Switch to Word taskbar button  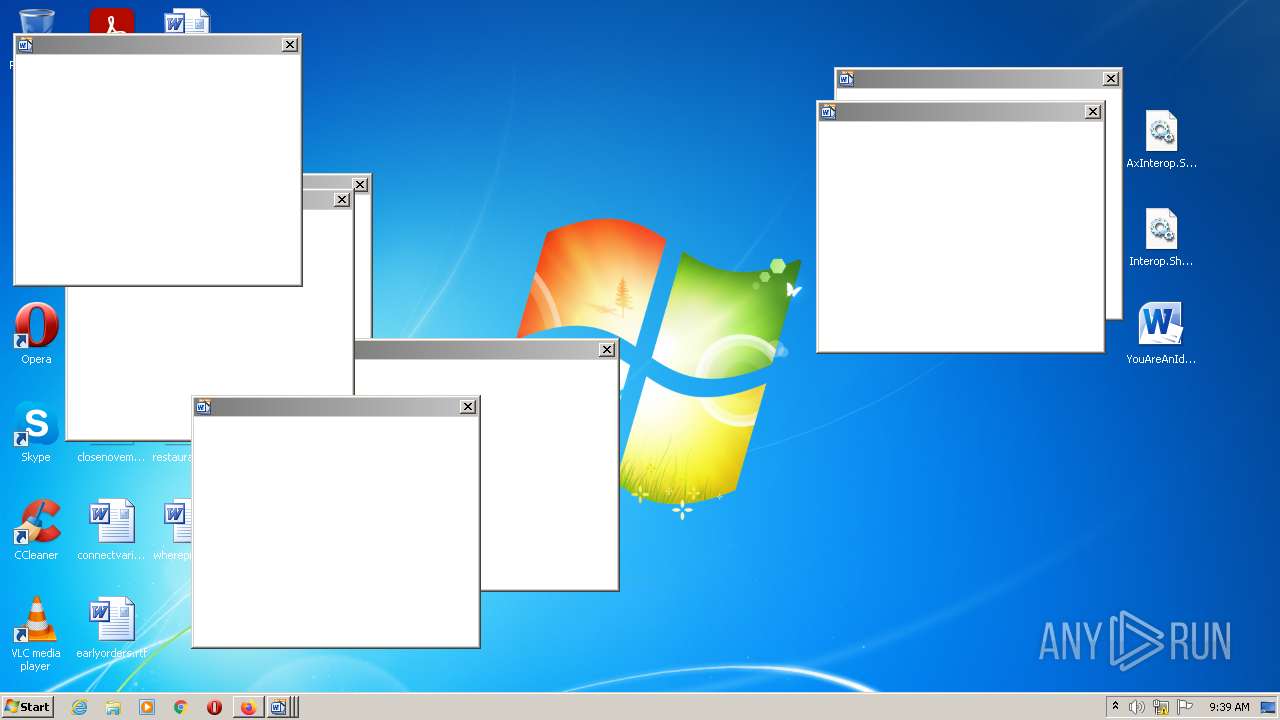pyautogui.click(x=279, y=707)
